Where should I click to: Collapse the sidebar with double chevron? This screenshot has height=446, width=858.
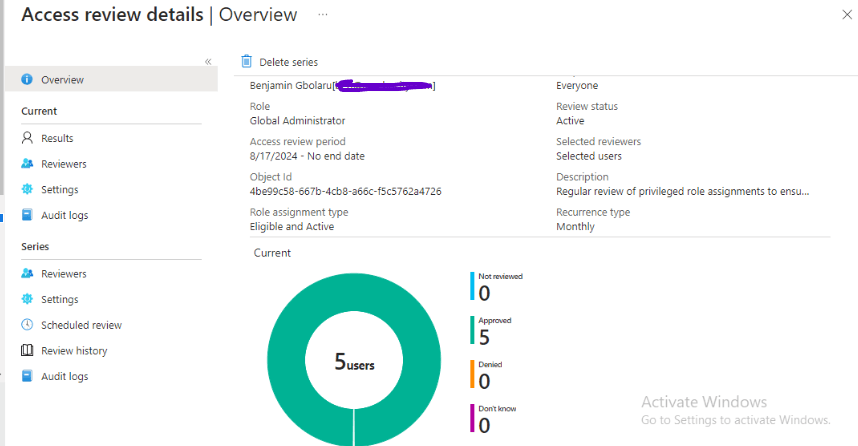[x=208, y=62]
